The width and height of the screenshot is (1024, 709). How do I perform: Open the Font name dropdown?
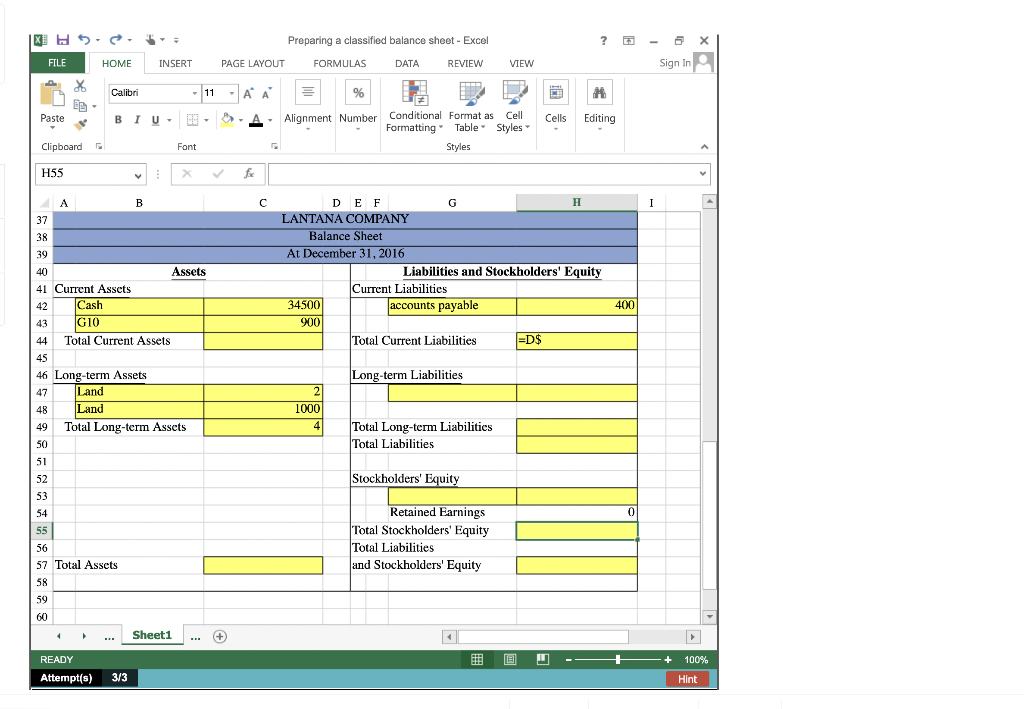tap(194, 92)
